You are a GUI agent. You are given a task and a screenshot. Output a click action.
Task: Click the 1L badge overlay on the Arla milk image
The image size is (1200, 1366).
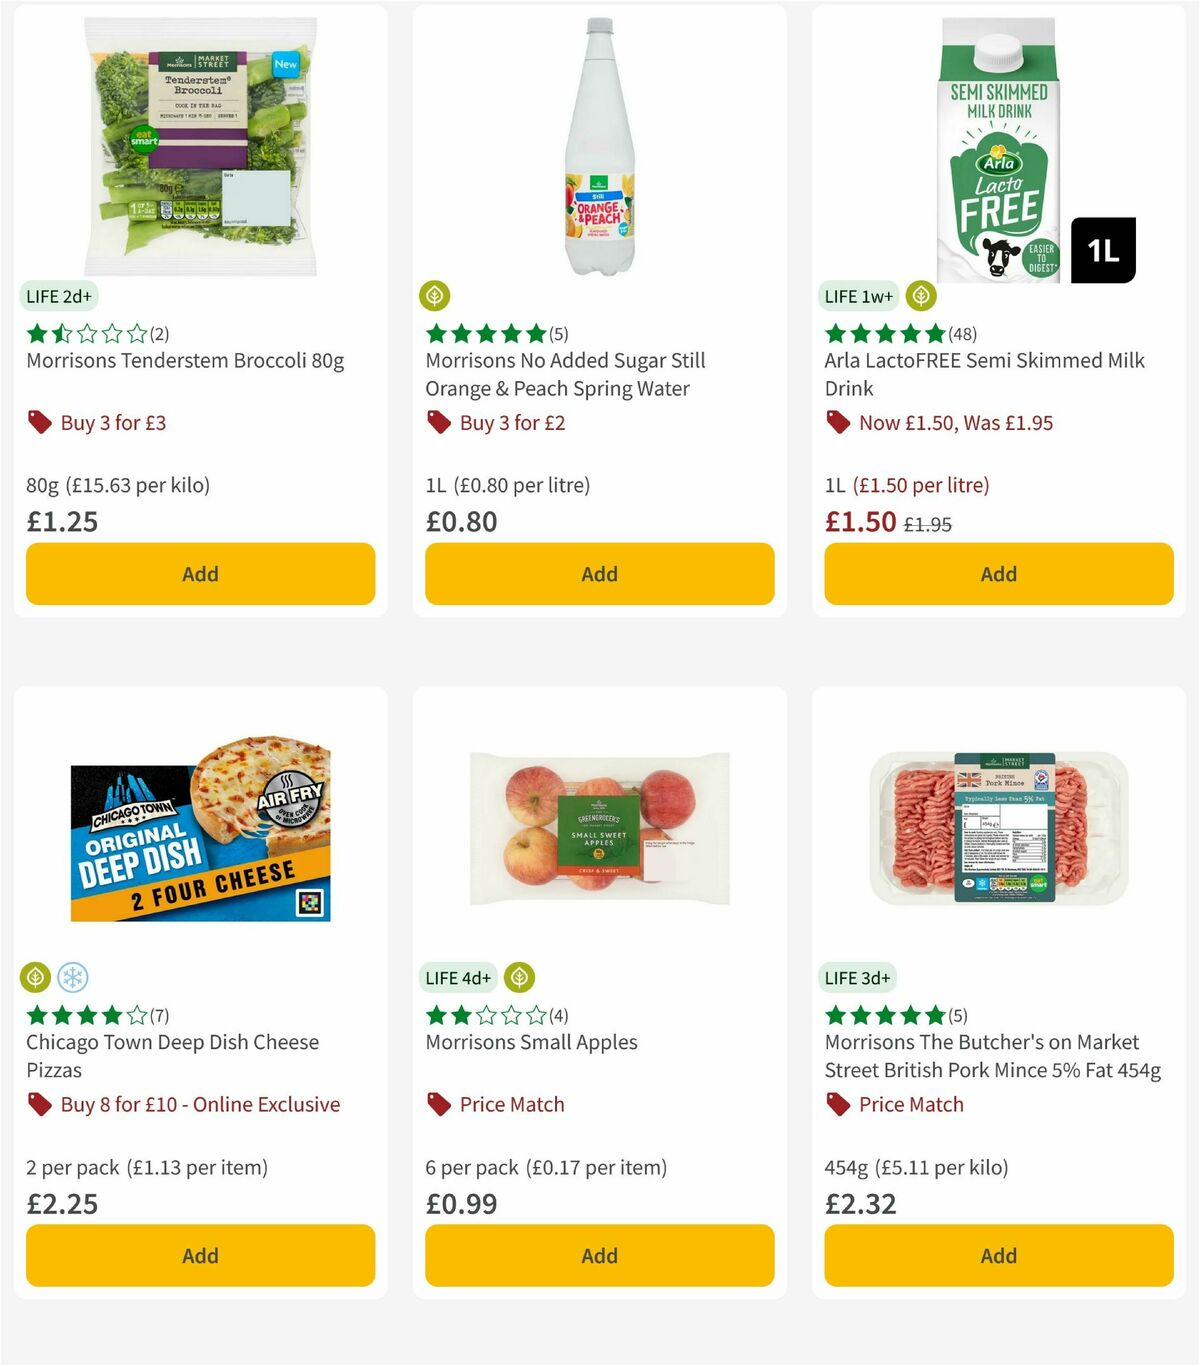point(1104,250)
